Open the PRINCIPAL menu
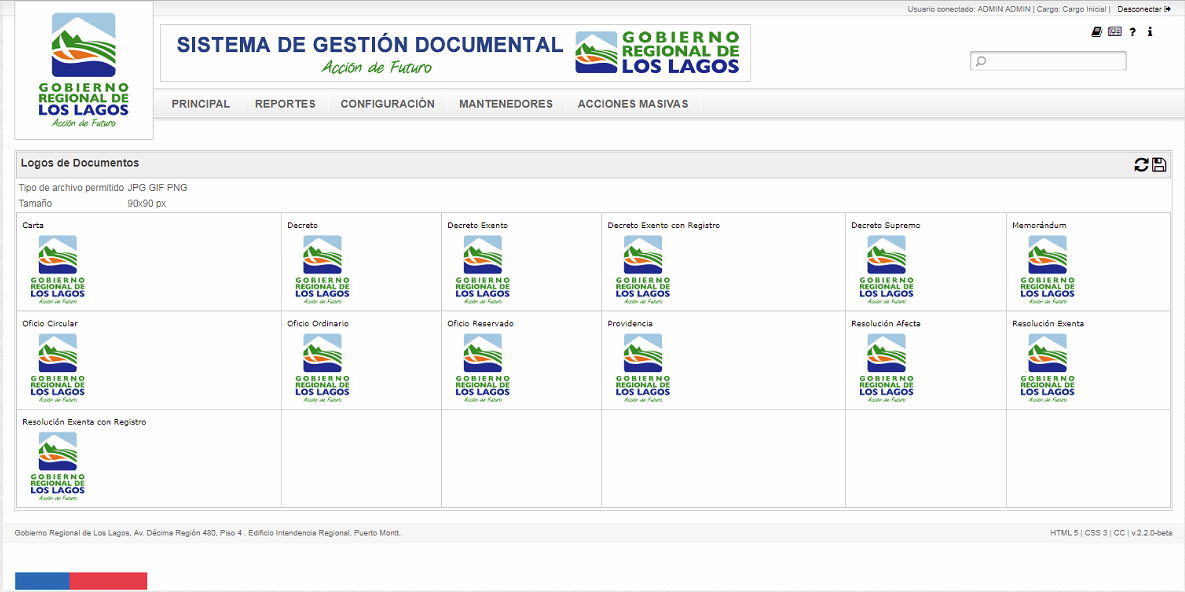This screenshot has width=1185, height=592. coord(200,104)
